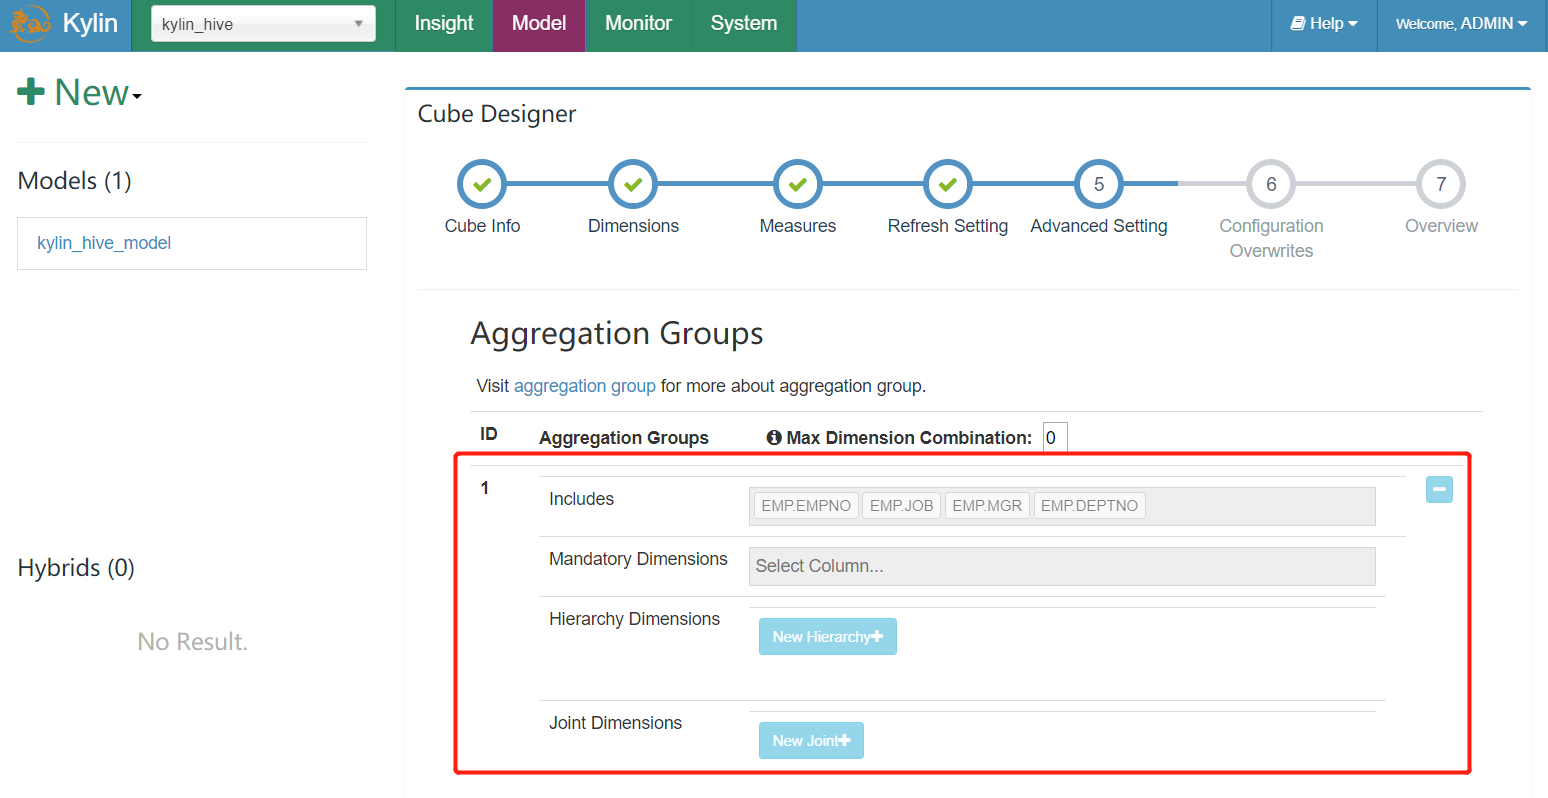Open the aggregation group help link
Image resolution: width=1548 pixels, height=798 pixels.
(585, 386)
